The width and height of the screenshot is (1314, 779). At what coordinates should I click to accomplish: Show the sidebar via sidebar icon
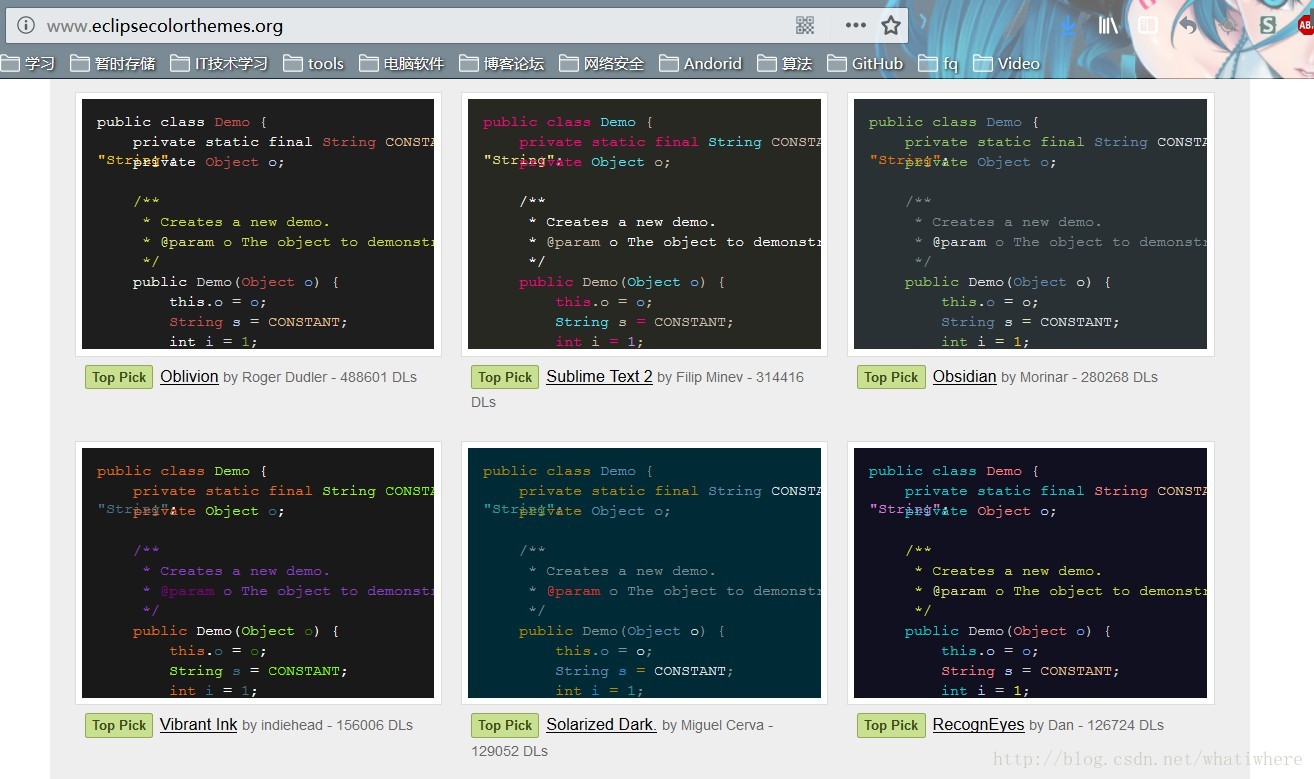pos(1148,26)
